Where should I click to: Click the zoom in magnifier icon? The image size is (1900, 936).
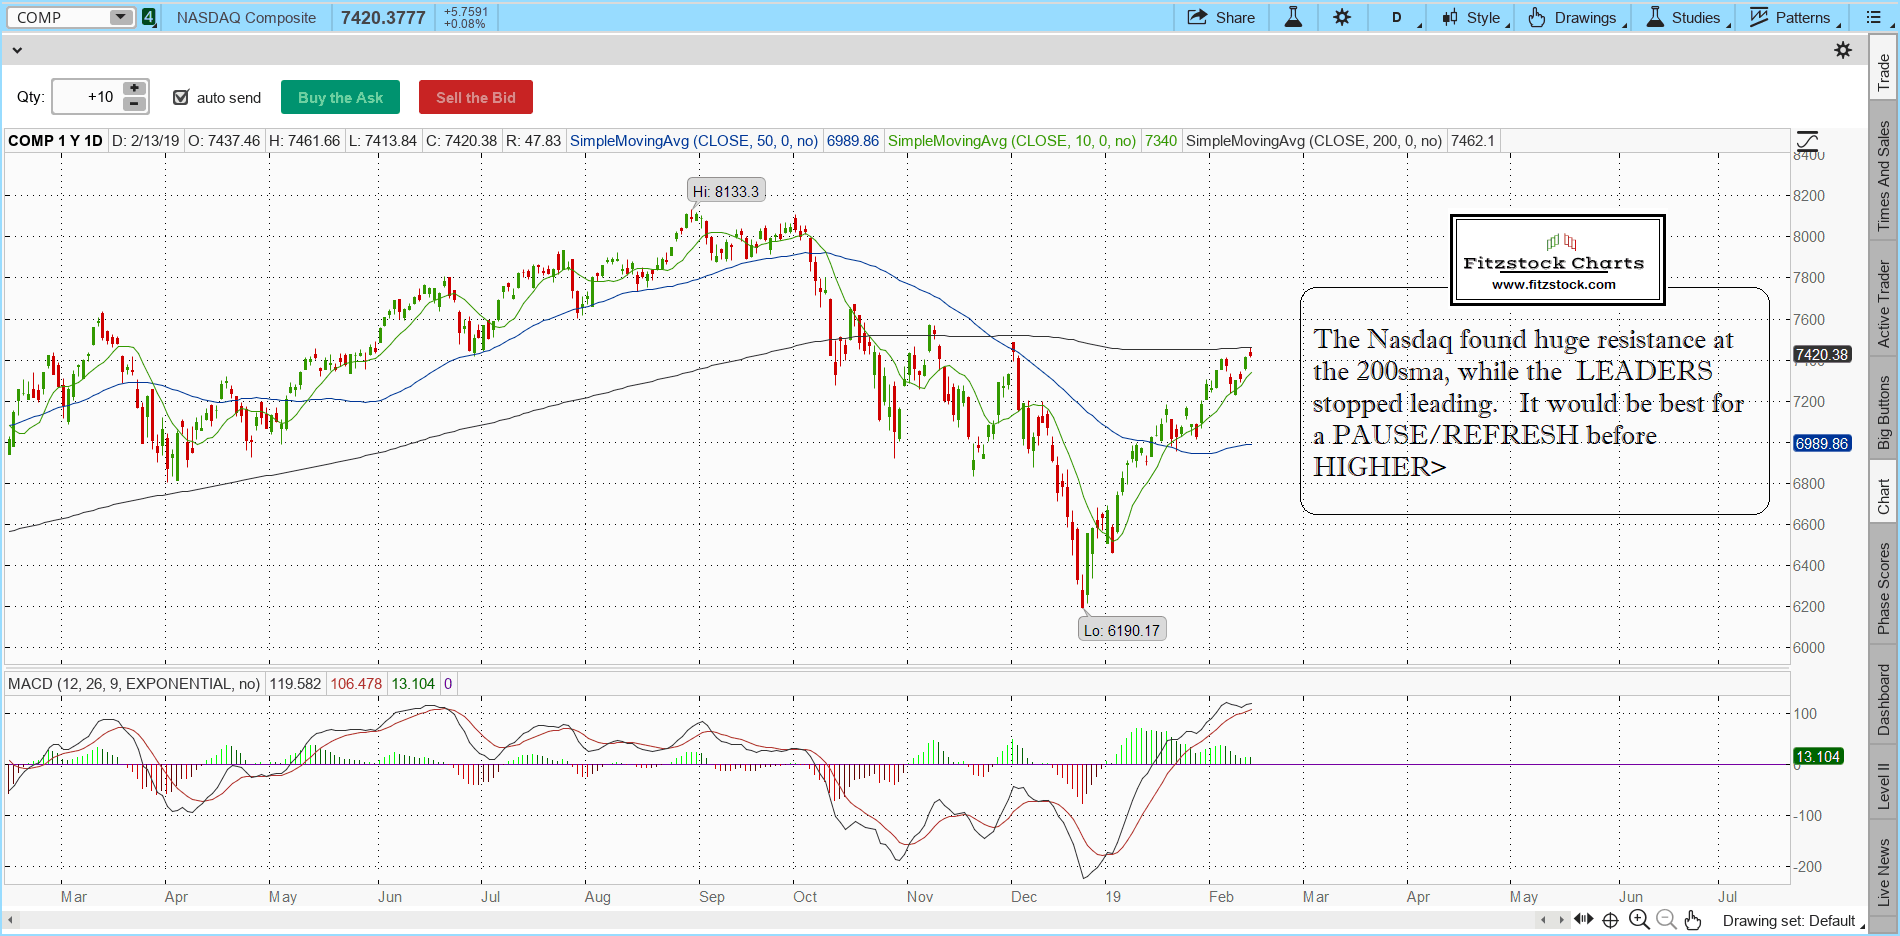(1638, 920)
